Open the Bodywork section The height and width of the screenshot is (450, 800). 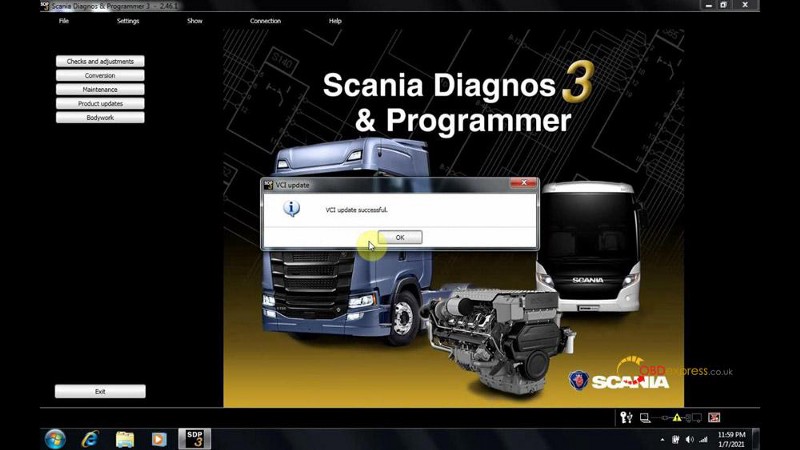[x=100, y=117]
